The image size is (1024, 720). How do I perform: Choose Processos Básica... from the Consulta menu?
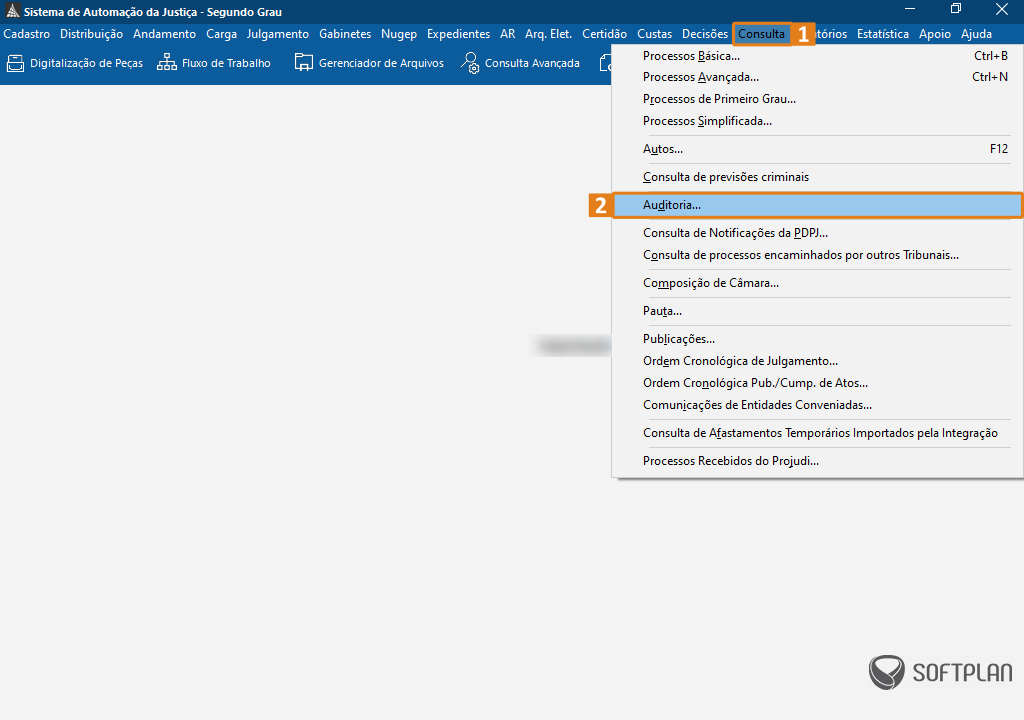(x=817, y=56)
